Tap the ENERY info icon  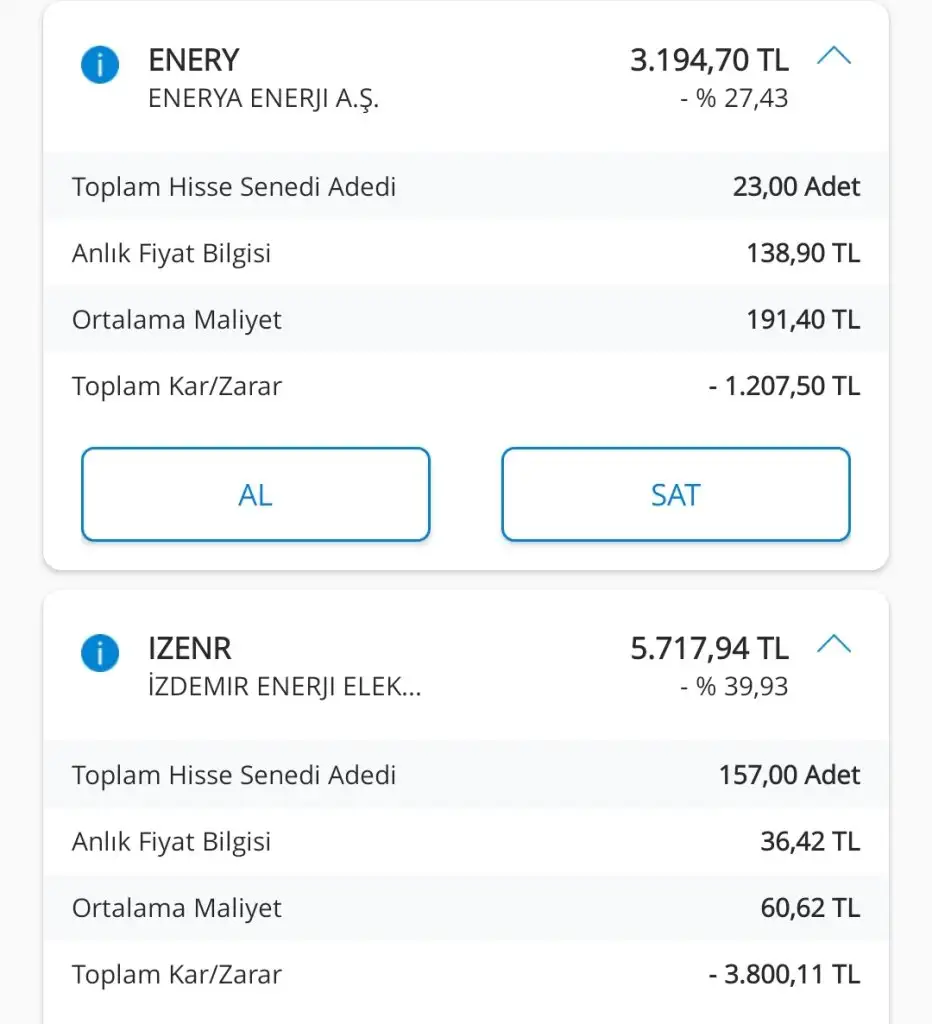click(99, 66)
